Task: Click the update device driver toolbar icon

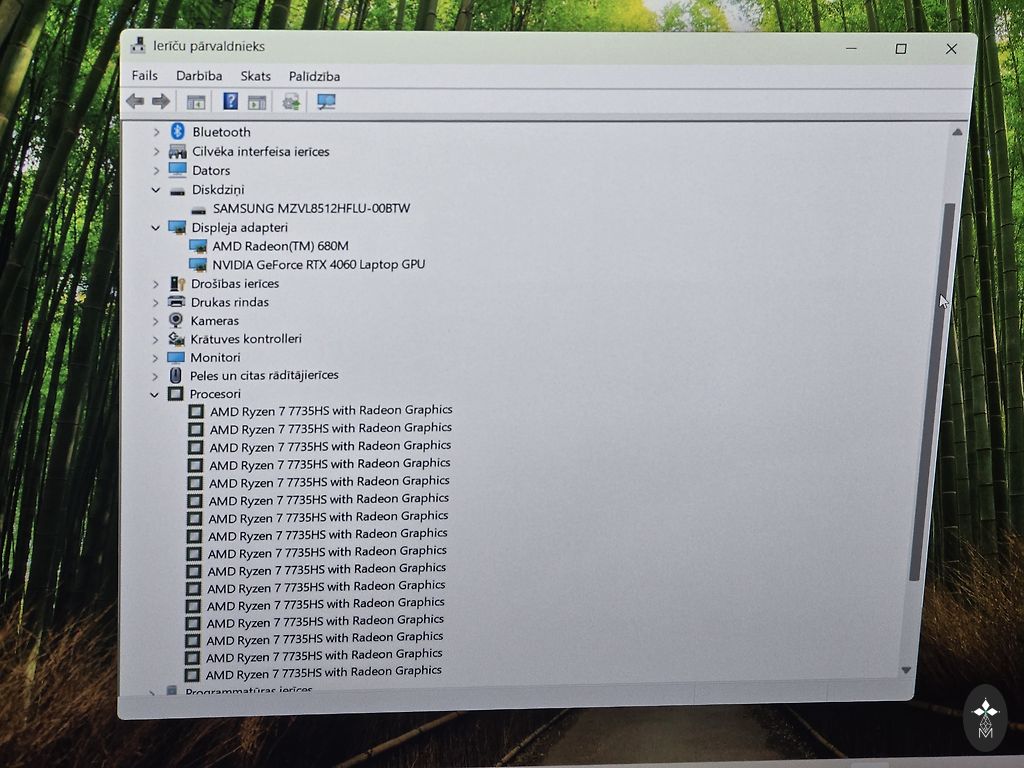Action: point(291,101)
